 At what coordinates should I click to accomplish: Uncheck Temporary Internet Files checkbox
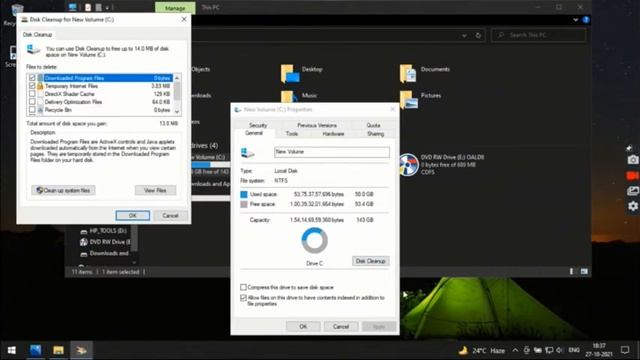(x=32, y=86)
